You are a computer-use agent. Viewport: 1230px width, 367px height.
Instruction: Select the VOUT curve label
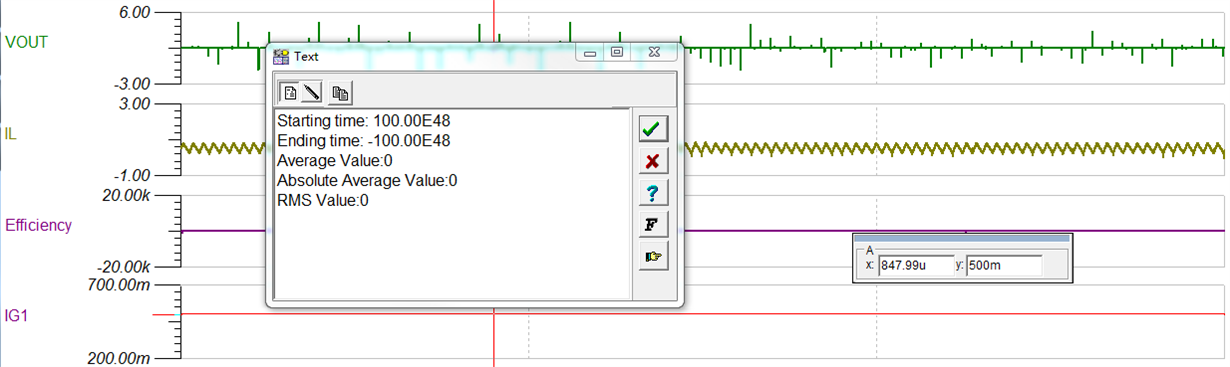click(27, 42)
